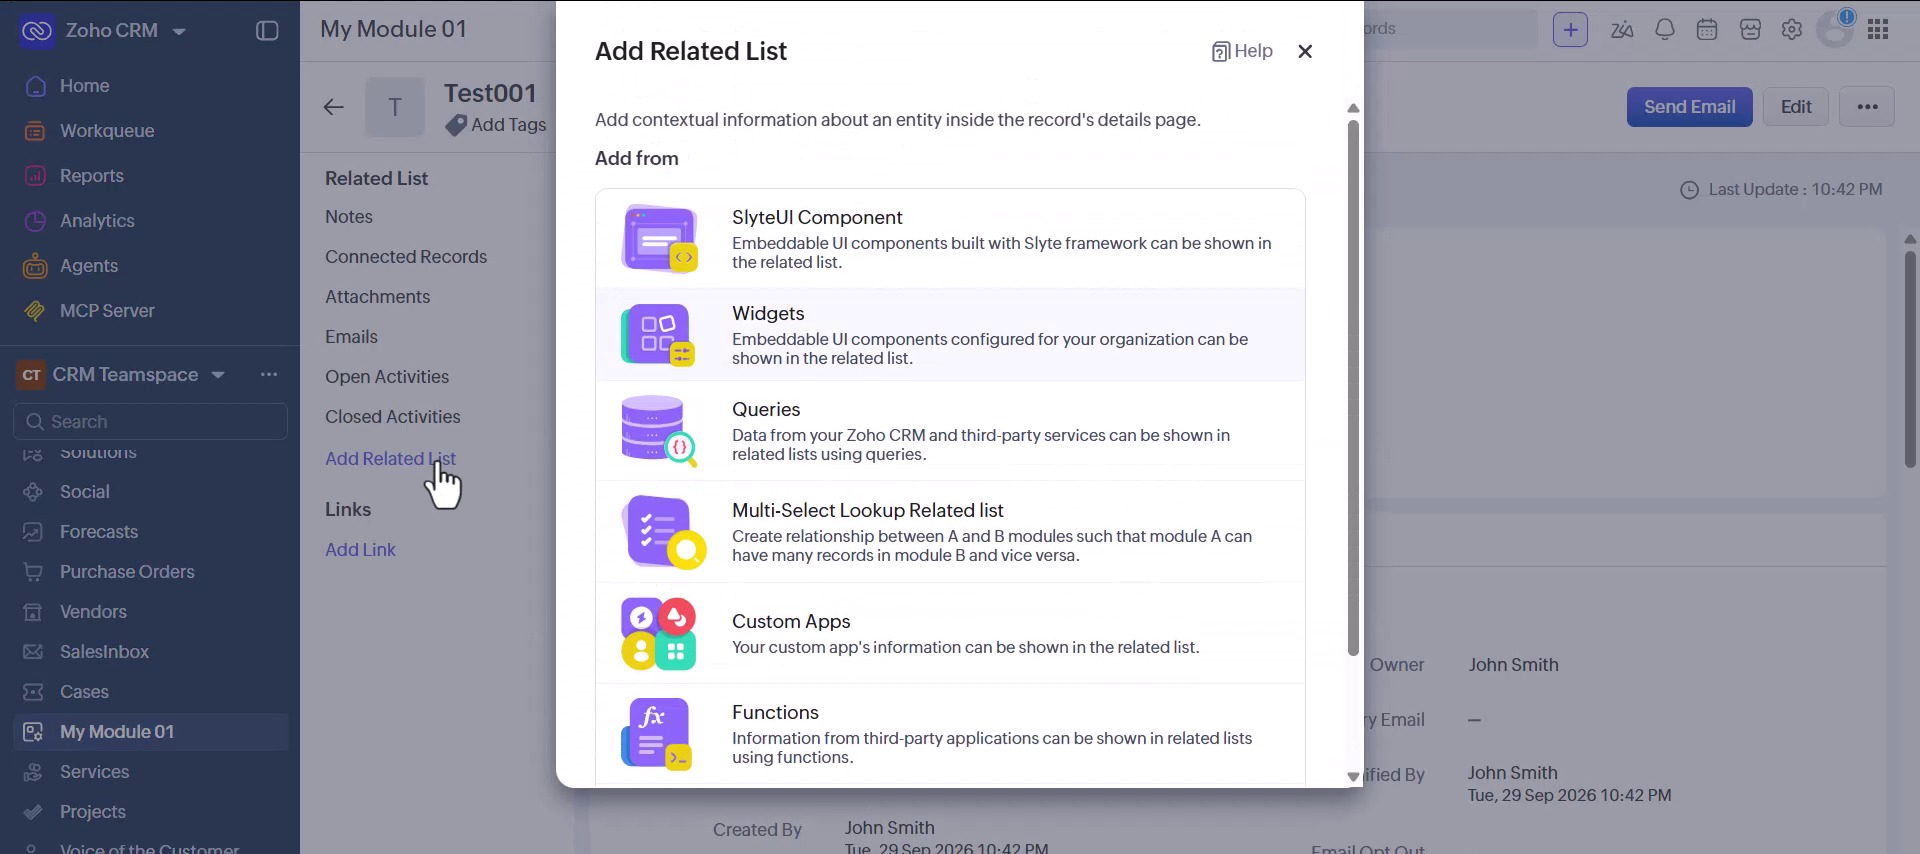The width and height of the screenshot is (1920, 854).
Task: Click the back arrow beside Test001
Action: [334, 107]
